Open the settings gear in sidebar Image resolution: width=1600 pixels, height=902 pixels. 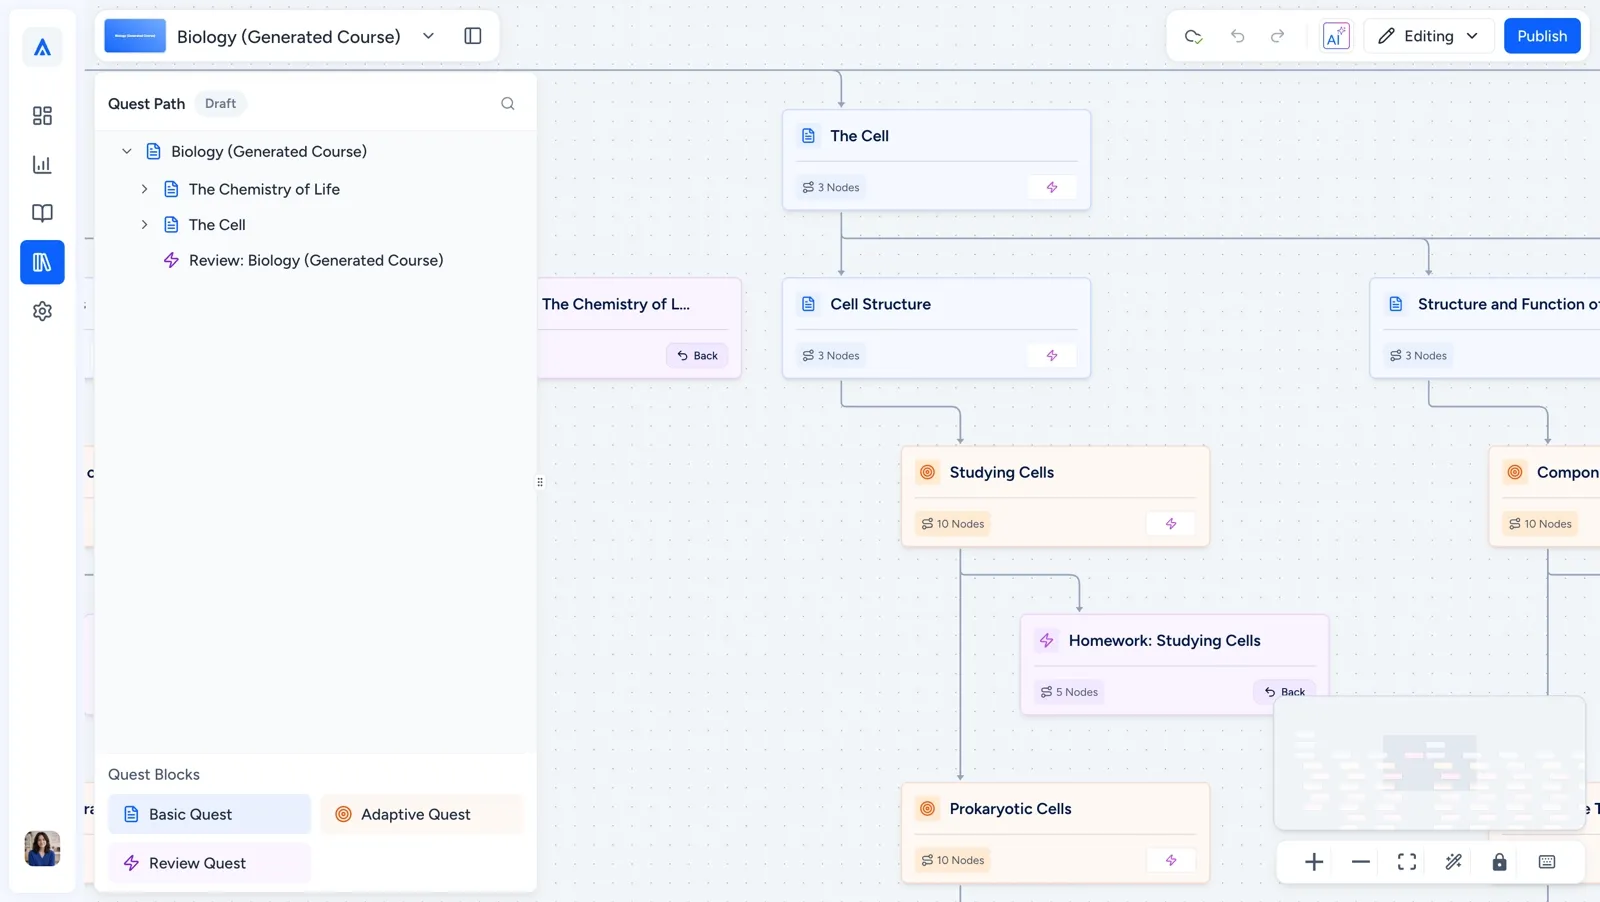click(x=42, y=311)
